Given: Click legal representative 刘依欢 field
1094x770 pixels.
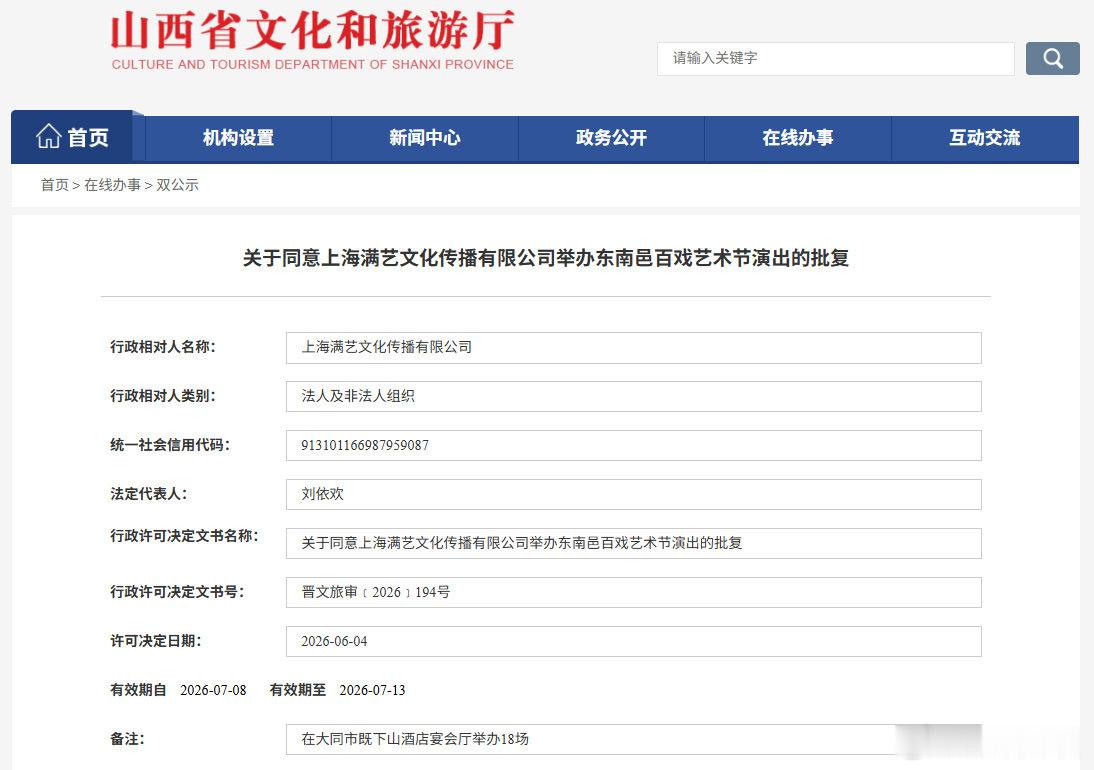Looking at the screenshot, I should (634, 494).
